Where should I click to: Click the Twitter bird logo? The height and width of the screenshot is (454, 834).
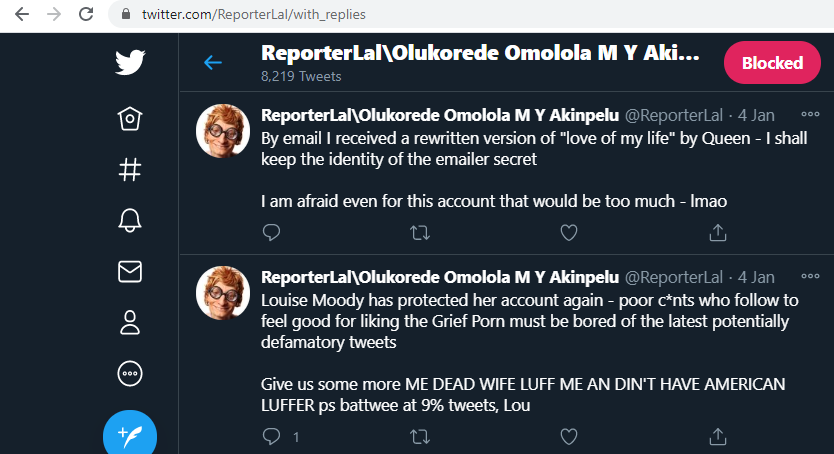[130, 63]
